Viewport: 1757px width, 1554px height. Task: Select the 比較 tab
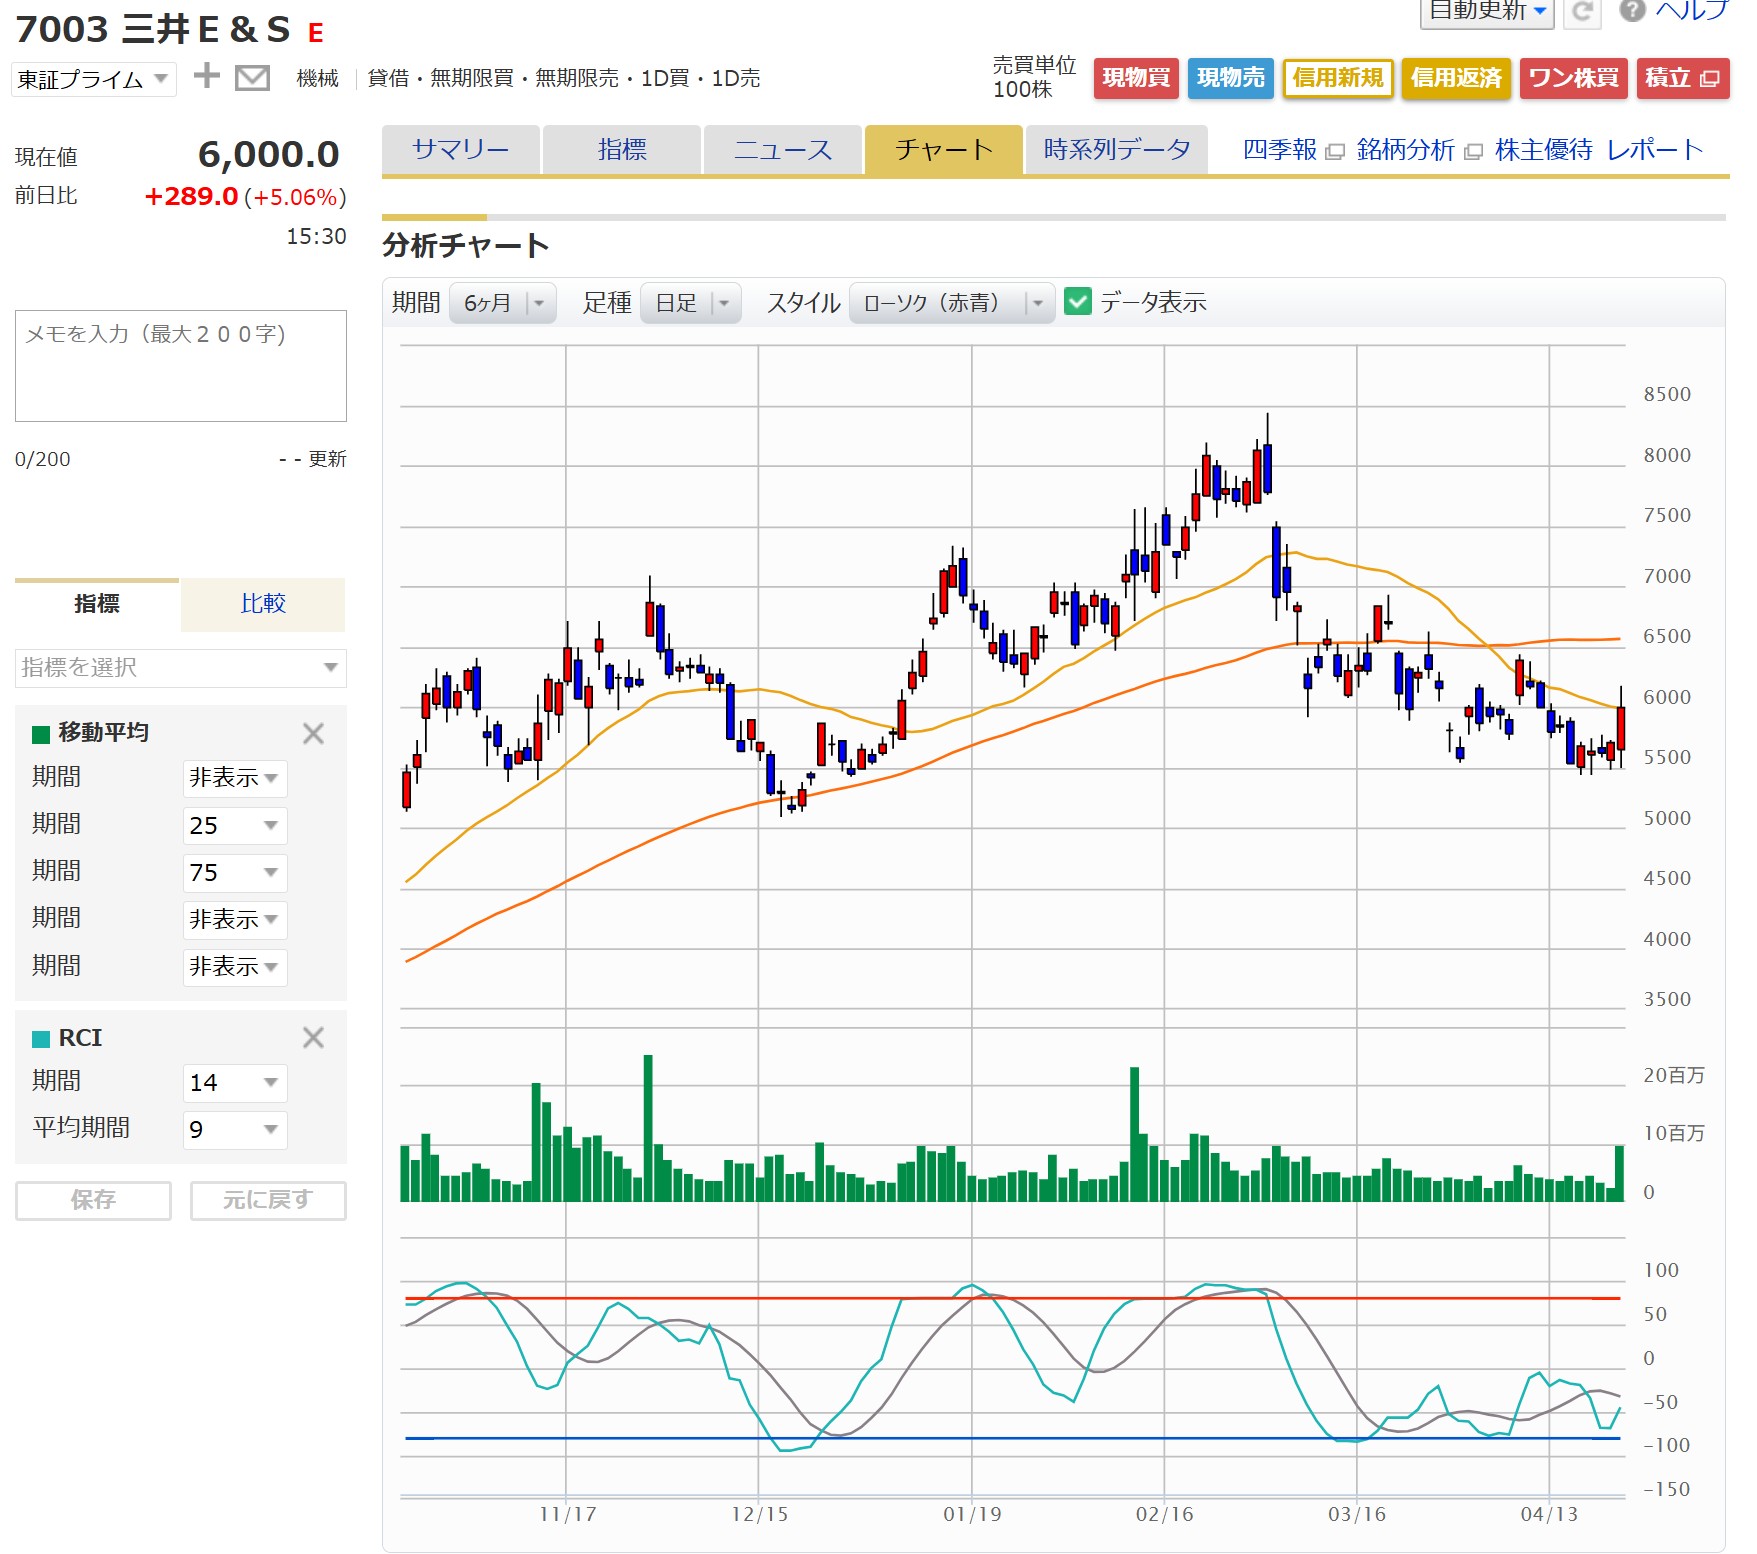pyautogui.click(x=263, y=604)
